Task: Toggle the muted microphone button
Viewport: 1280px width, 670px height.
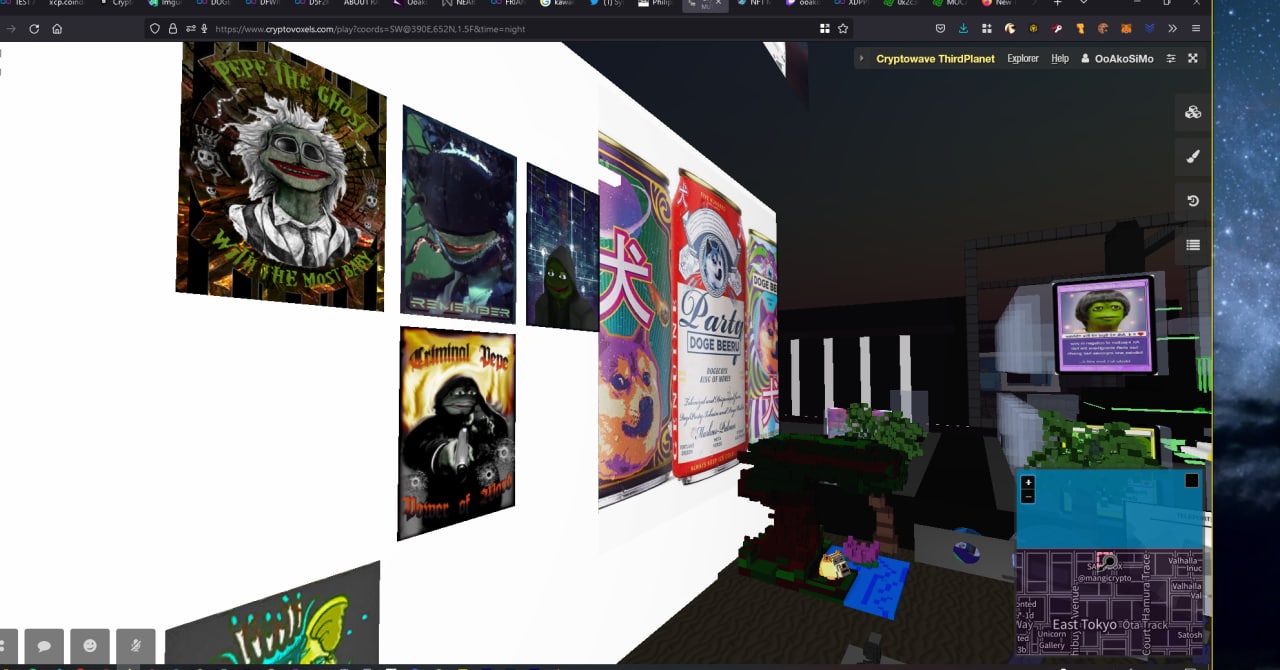Action: pos(136,646)
